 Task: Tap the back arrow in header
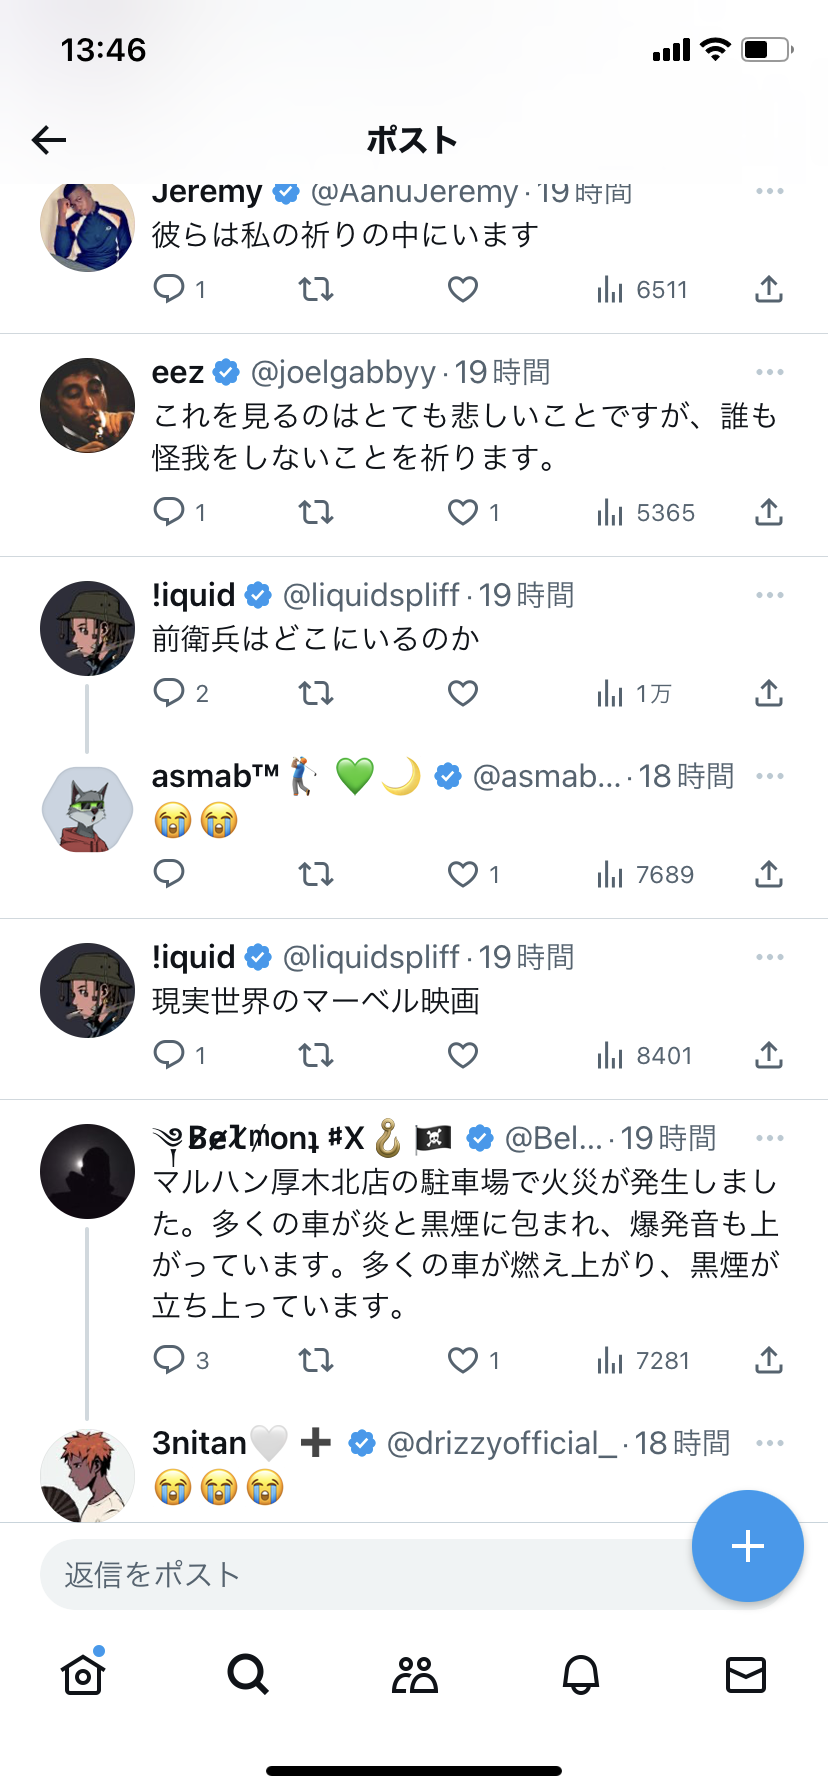49,140
